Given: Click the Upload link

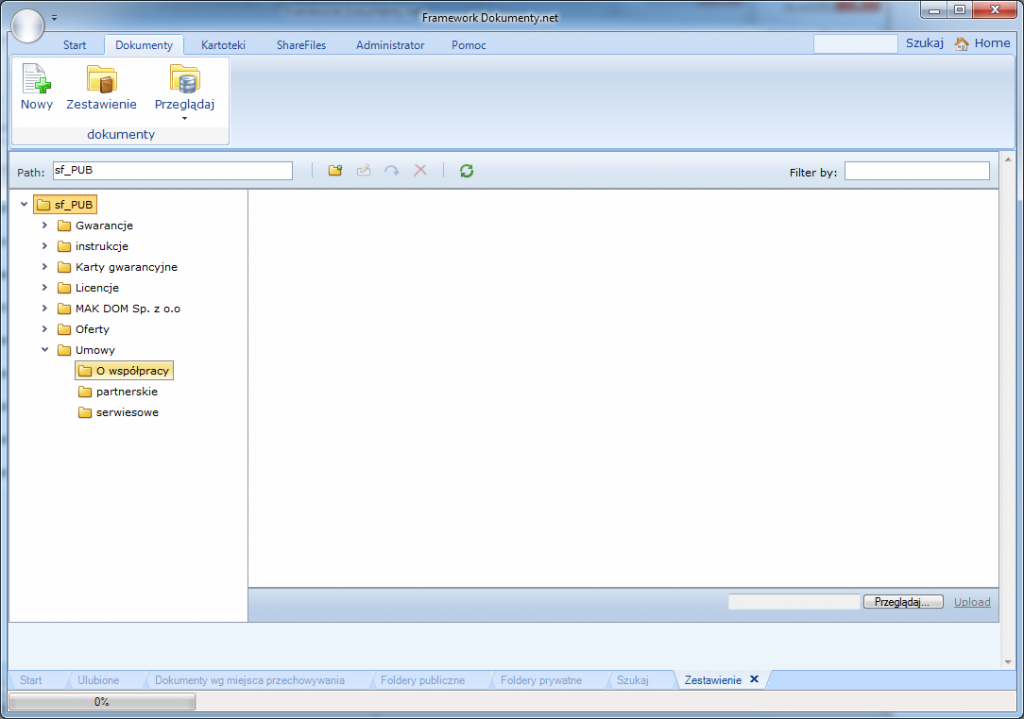Looking at the screenshot, I should click(x=971, y=601).
